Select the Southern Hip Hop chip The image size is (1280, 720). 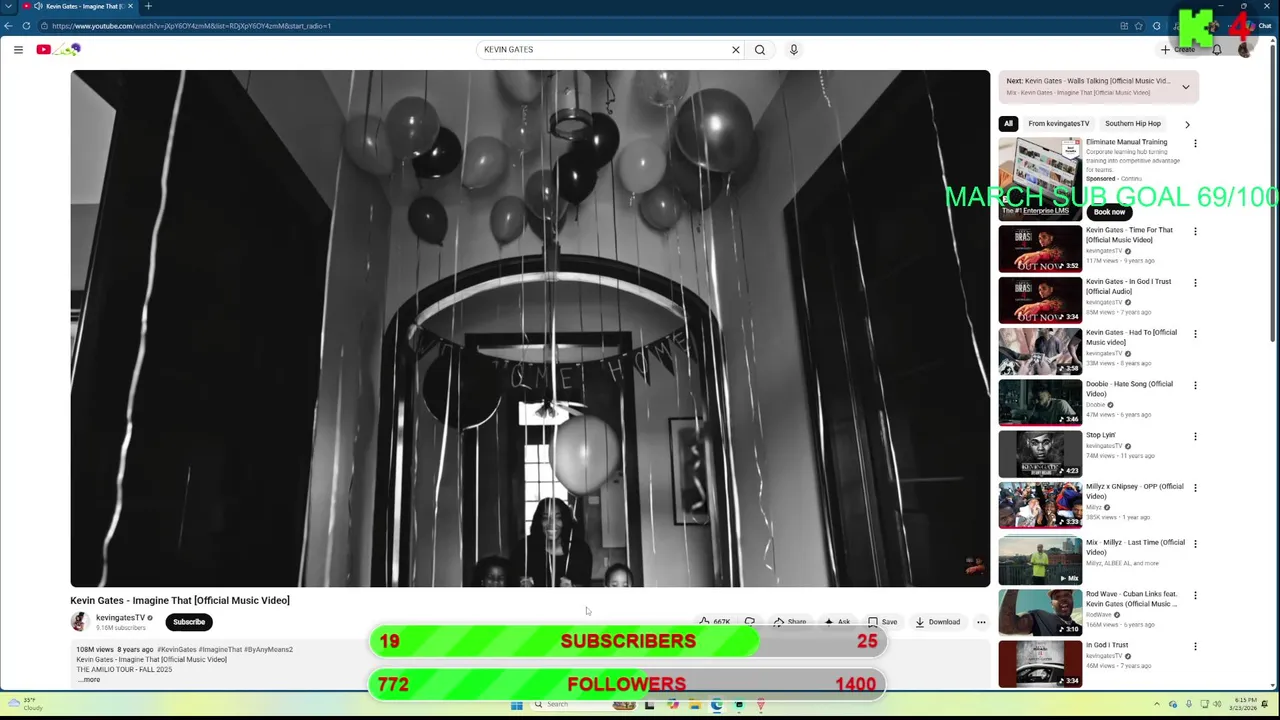click(x=1133, y=124)
